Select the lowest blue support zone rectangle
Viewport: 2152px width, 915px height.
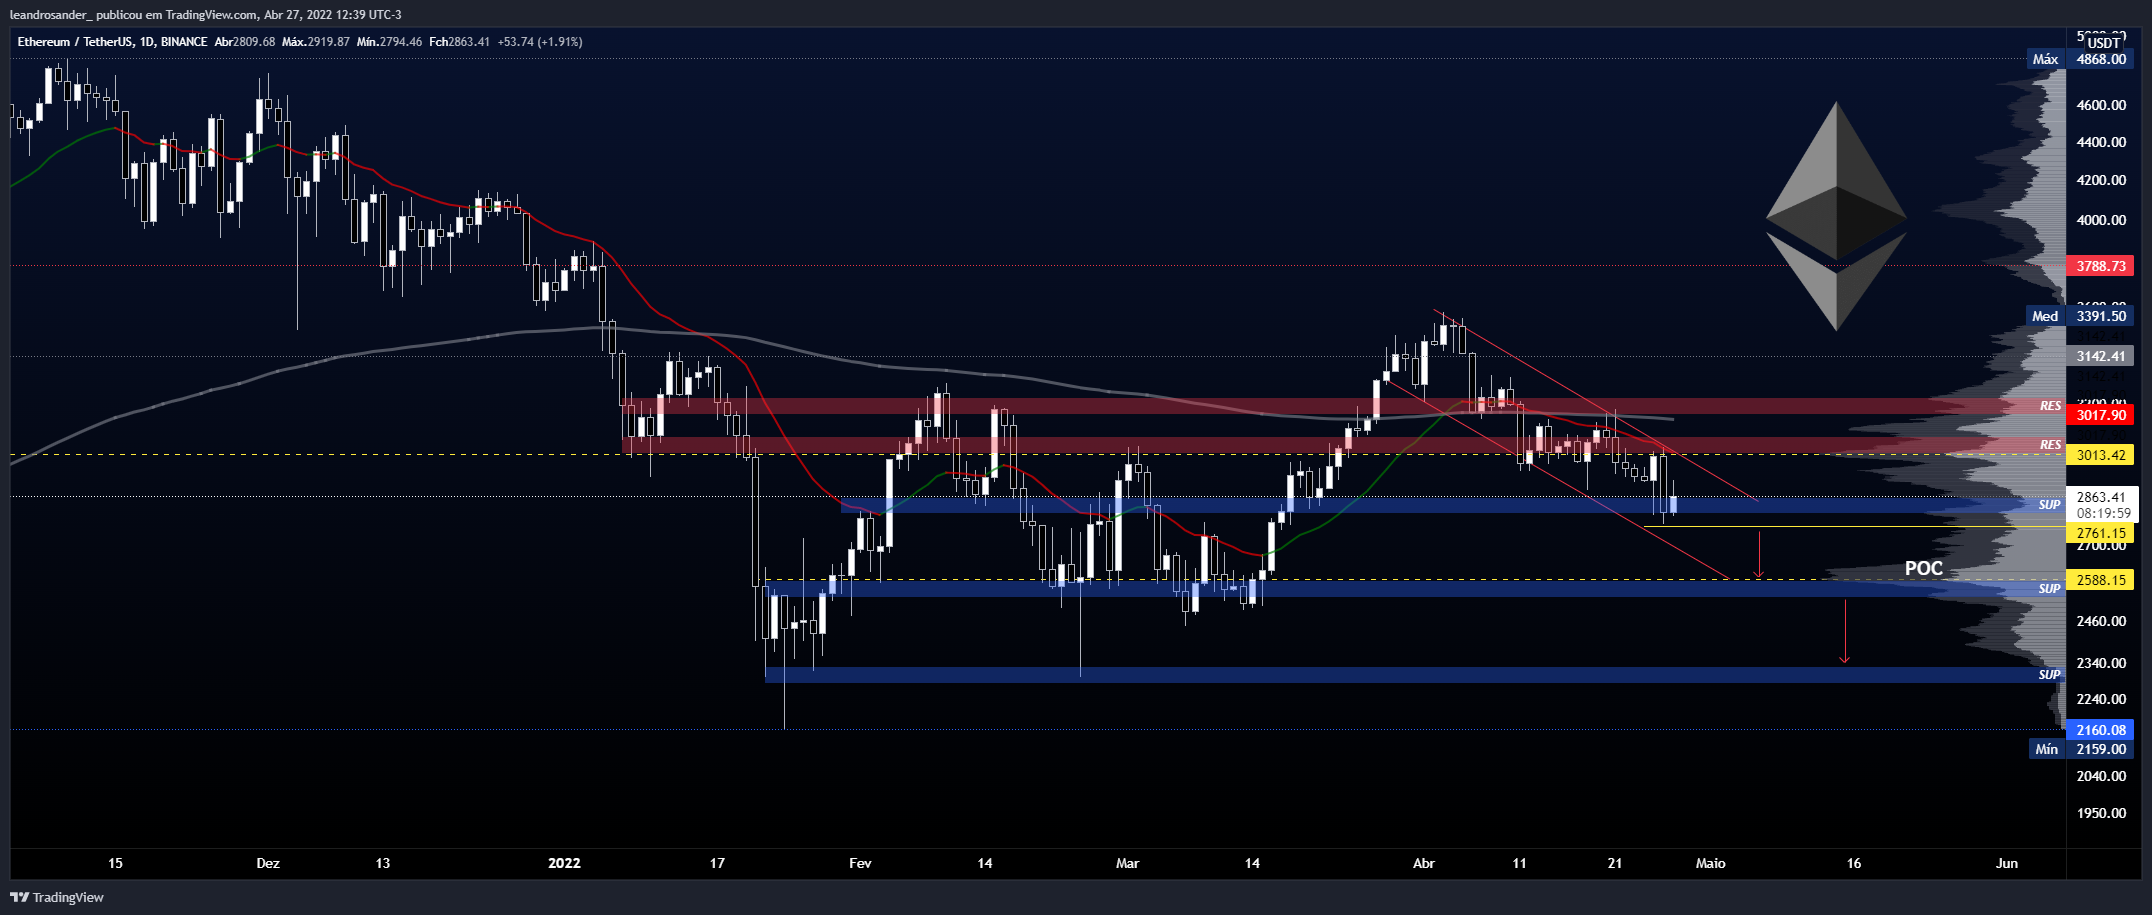point(1414,675)
